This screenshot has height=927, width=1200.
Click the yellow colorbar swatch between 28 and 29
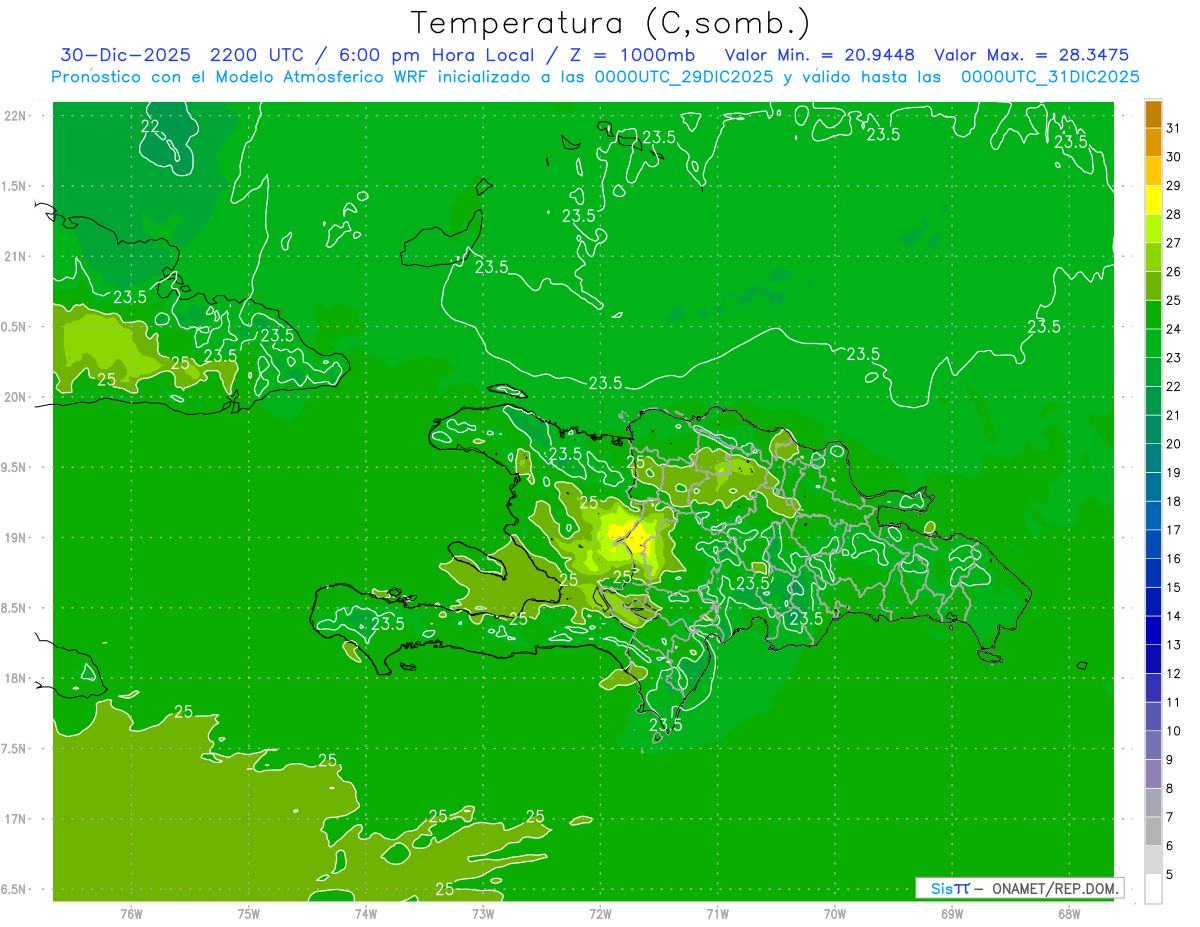1153,199
